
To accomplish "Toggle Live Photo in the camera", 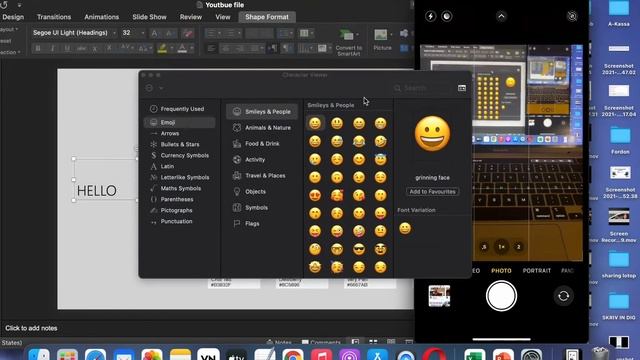I will click(572, 16).
